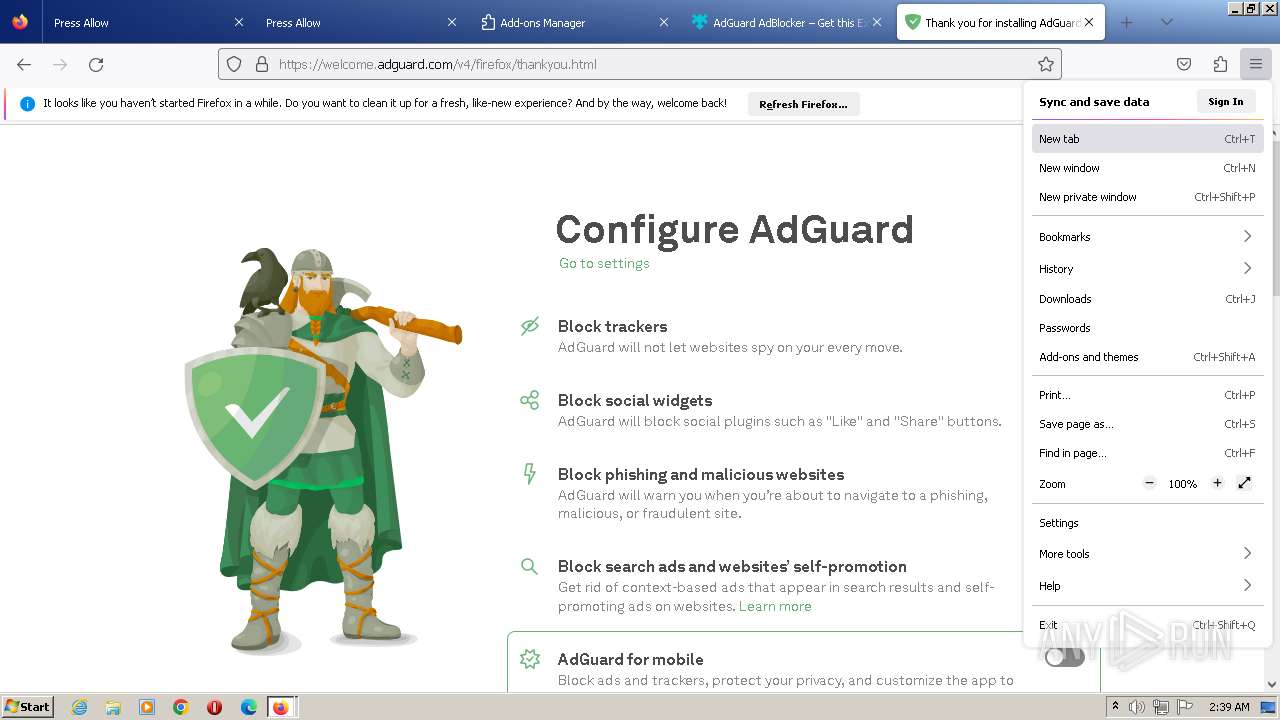The height and width of the screenshot is (720, 1280).
Task: Select New window menu item
Action: point(1147,168)
